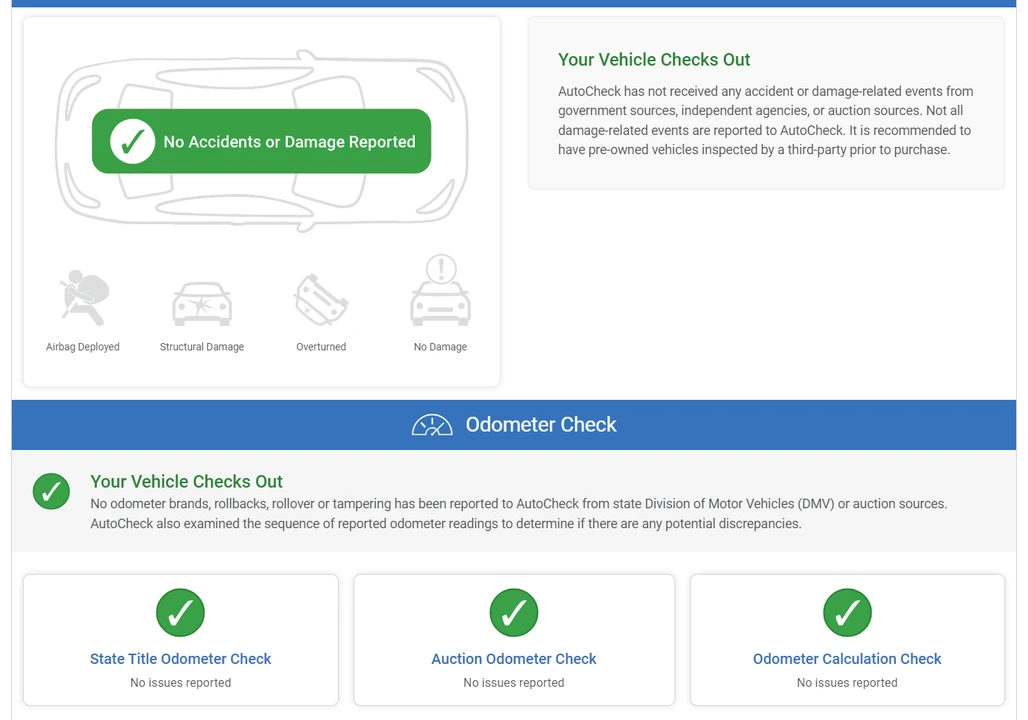Click the No Damage car icon
The width and height of the screenshot is (1028, 720).
pyautogui.click(x=441, y=290)
